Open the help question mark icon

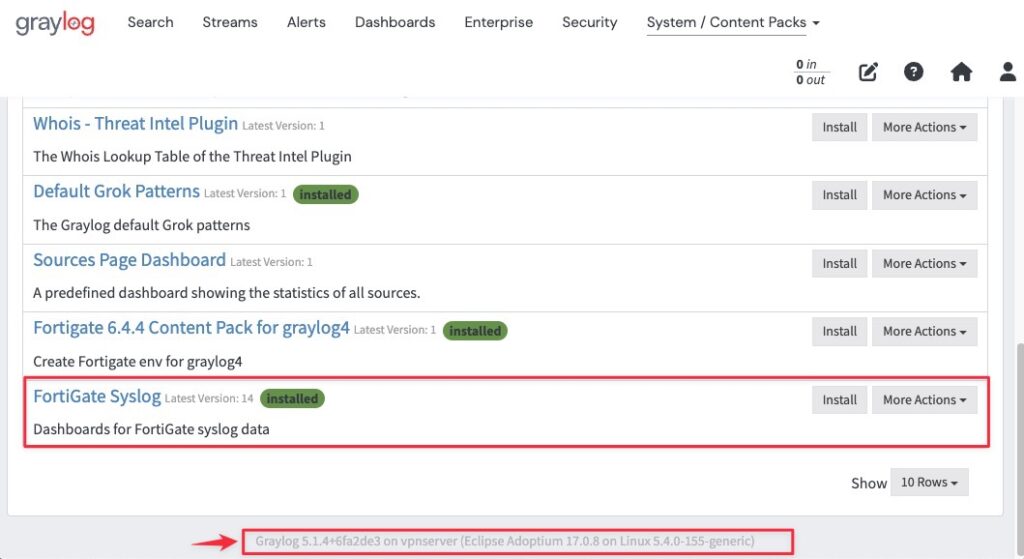[x=913, y=71]
